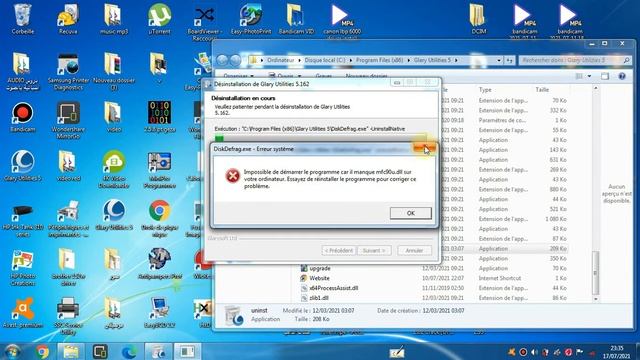Select the video folder on desktop

113,117
